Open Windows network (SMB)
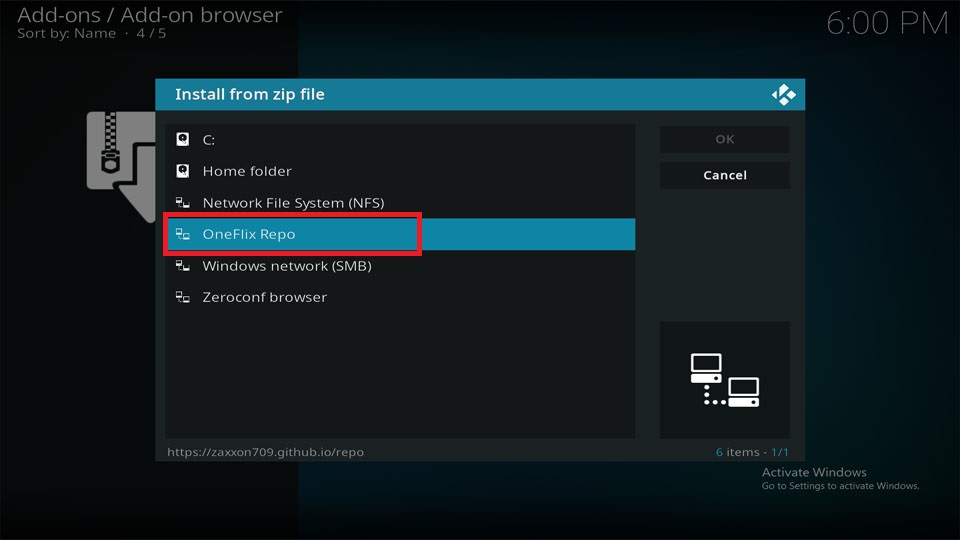 (400, 266)
